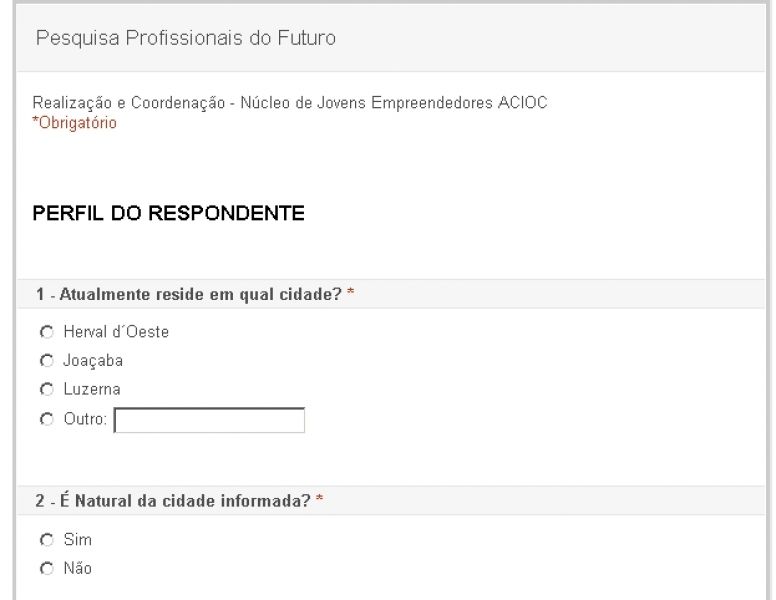Click the PERFIL DO RESPONDENTE section heading
The image size is (776, 600).
tap(168, 213)
